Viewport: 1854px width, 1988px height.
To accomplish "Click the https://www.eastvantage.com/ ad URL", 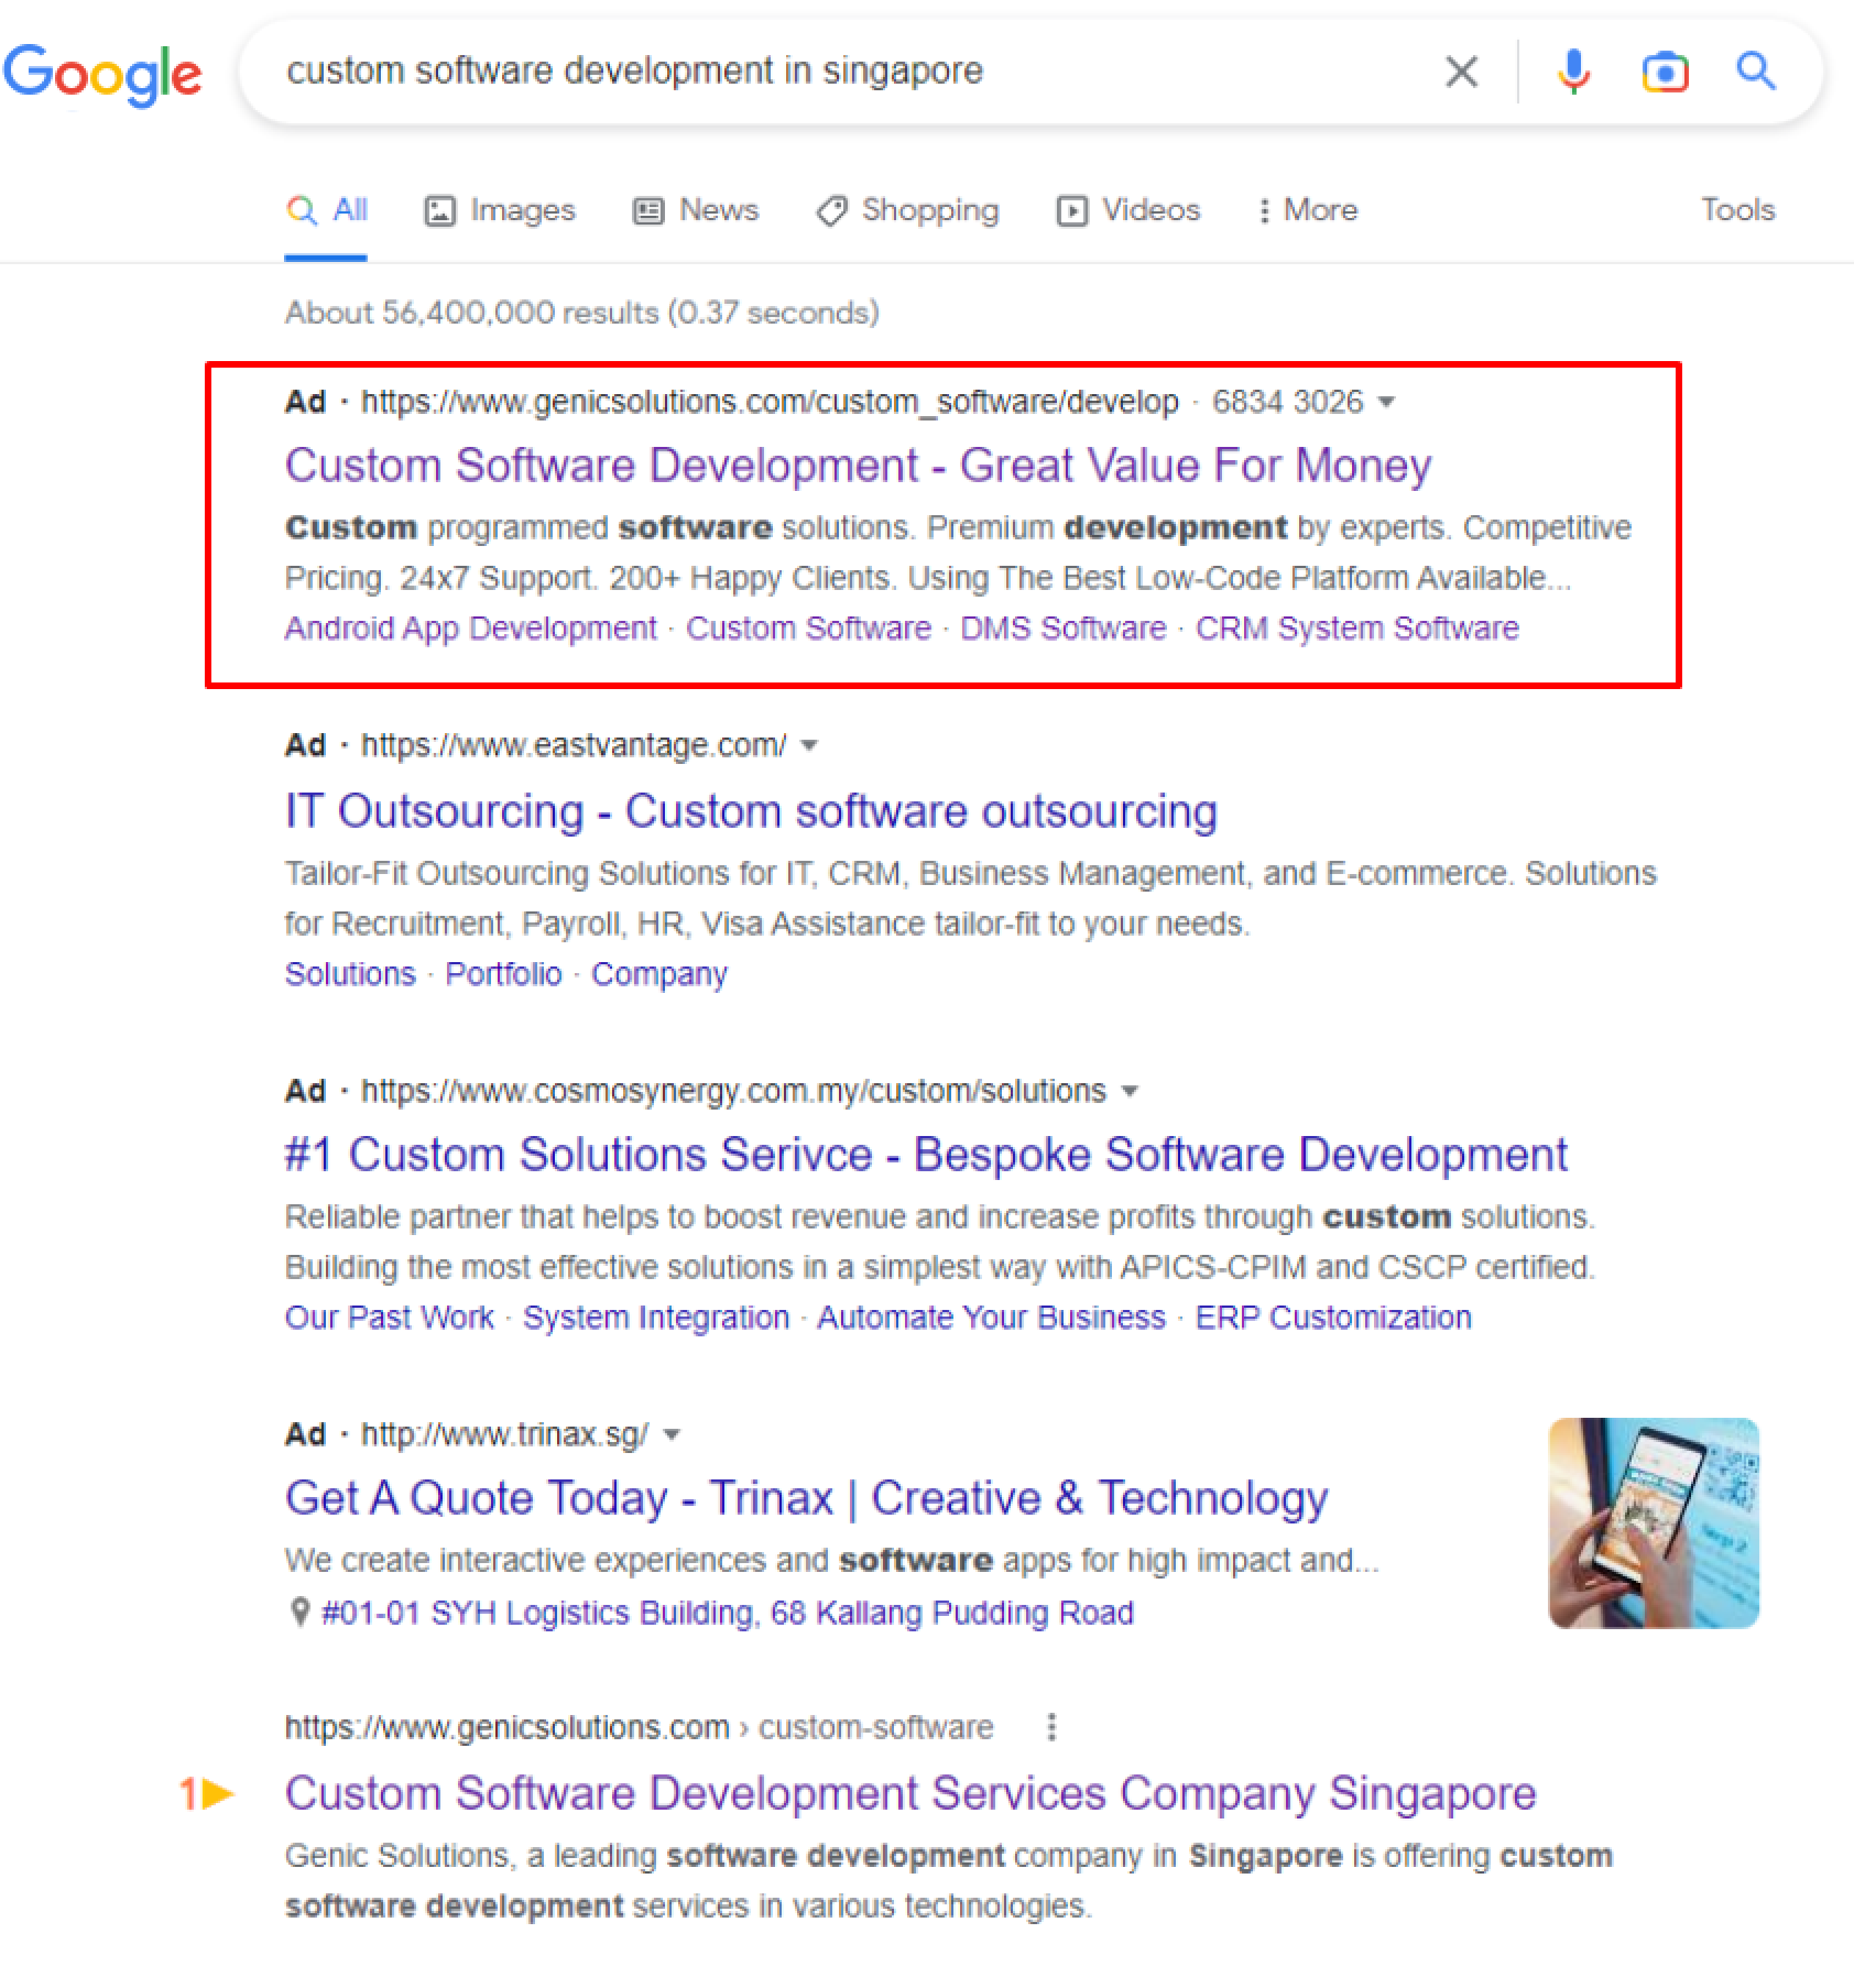I will [x=573, y=745].
